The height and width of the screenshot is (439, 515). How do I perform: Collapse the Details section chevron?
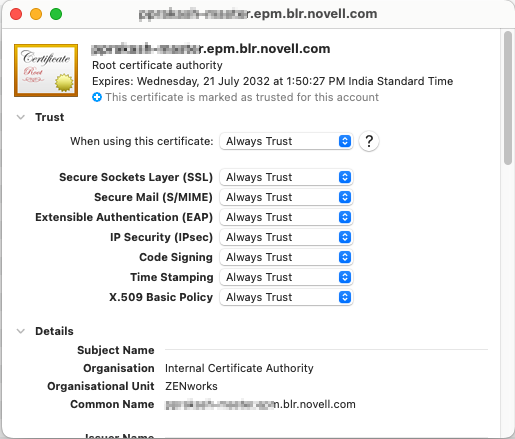[x=21, y=331]
